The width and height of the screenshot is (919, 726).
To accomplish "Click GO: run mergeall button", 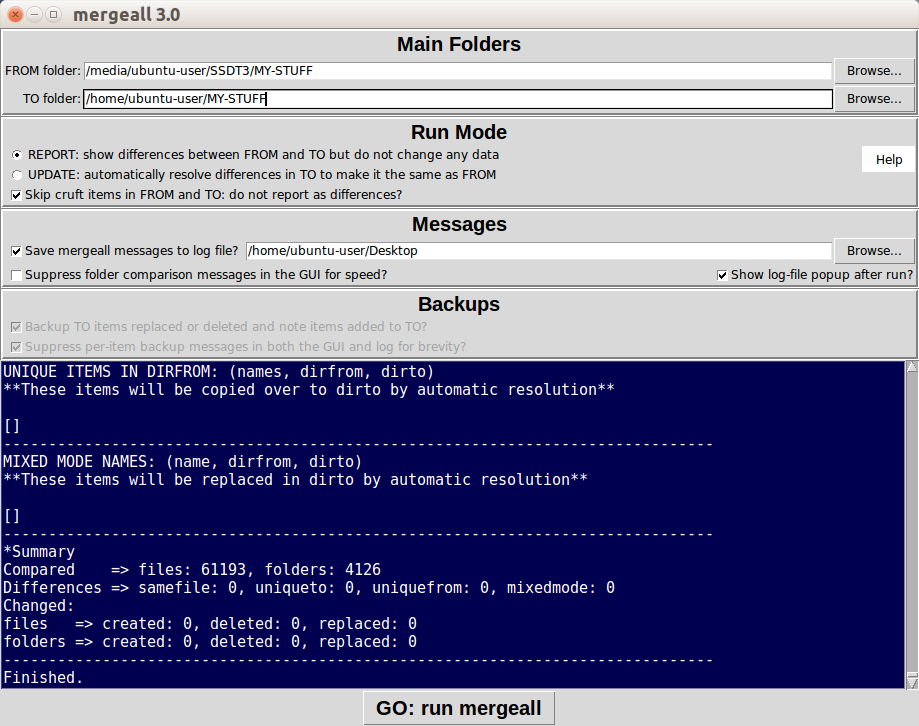I will tap(459, 708).
